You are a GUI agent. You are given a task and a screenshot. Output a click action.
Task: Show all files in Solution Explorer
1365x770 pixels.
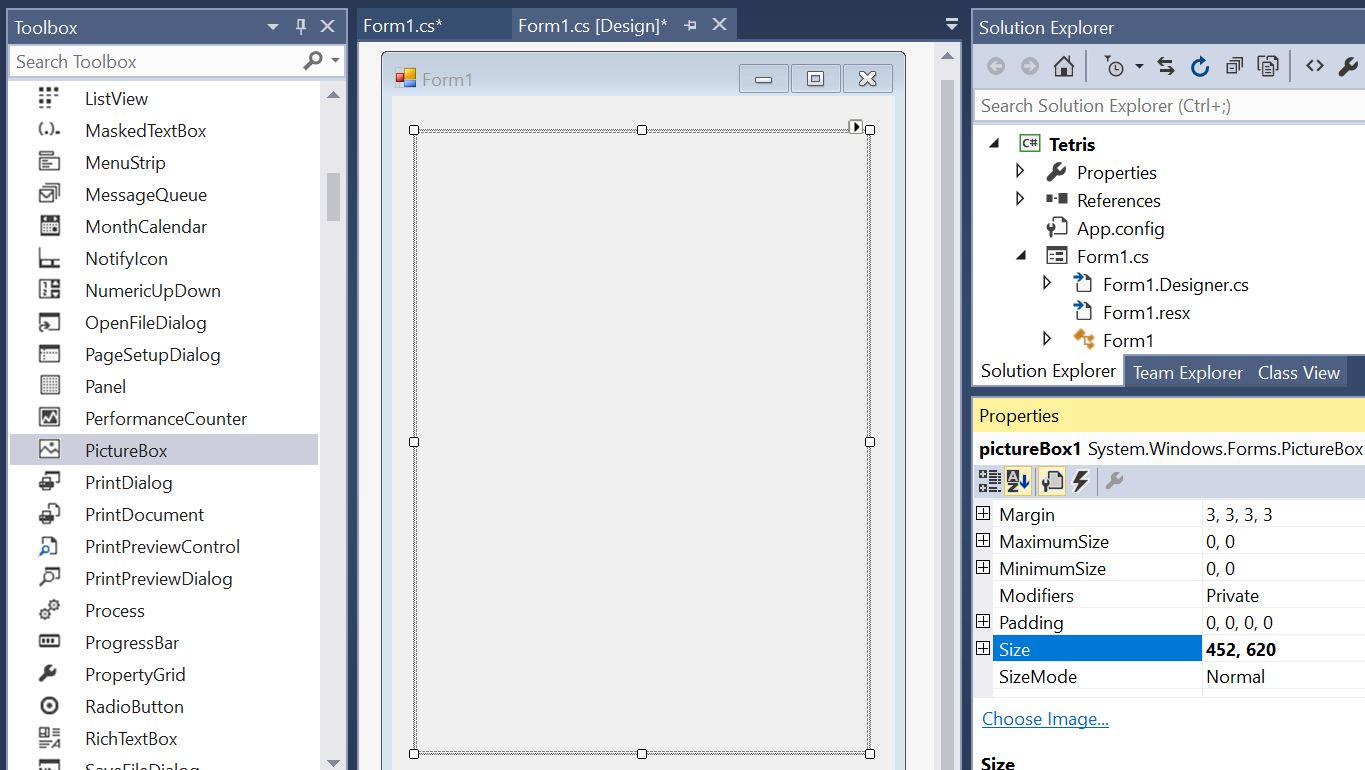(1268, 65)
